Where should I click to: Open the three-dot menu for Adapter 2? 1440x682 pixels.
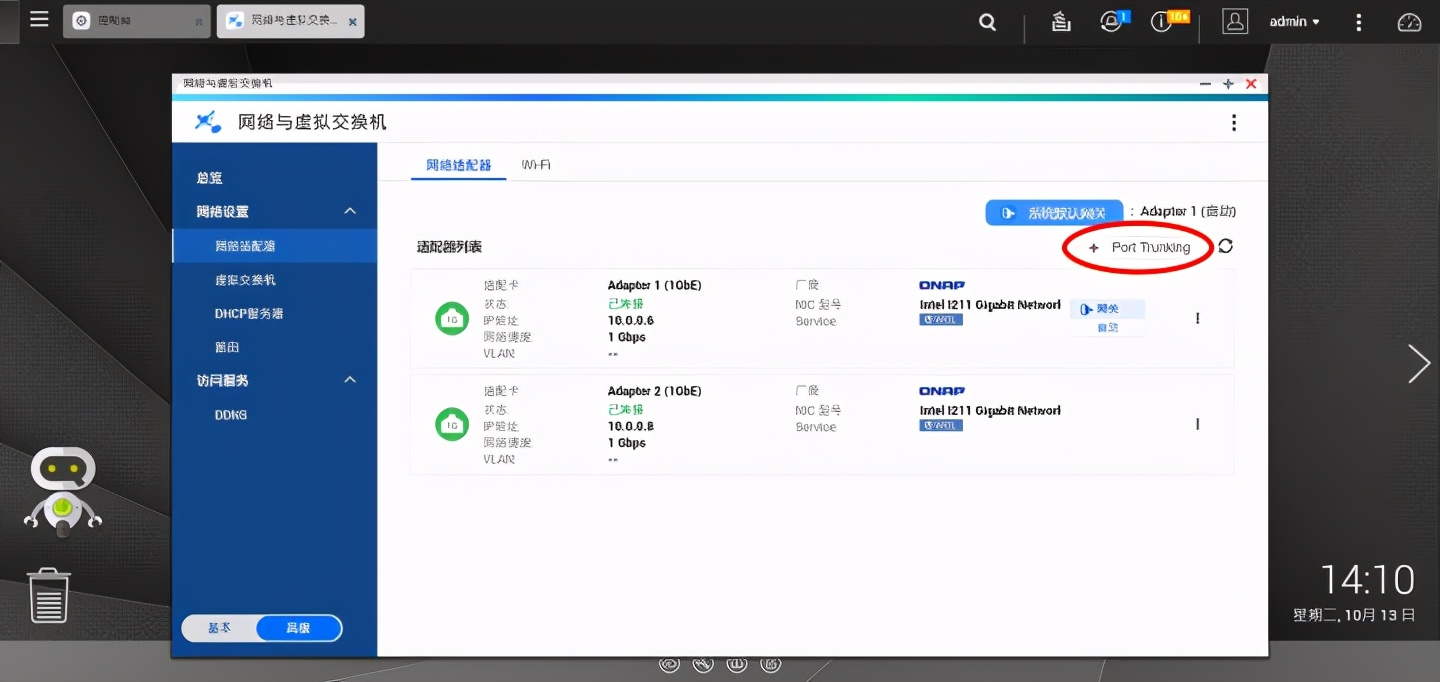(x=1197, y=424)
